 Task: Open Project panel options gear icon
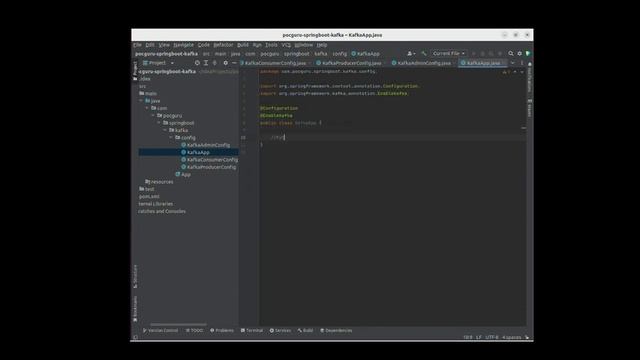point(226,63)
